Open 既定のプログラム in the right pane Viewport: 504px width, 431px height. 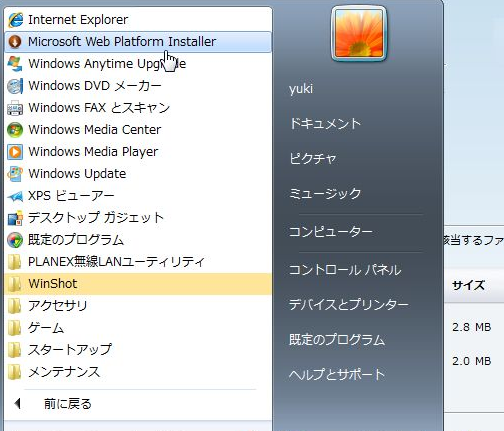click(337, 339)
